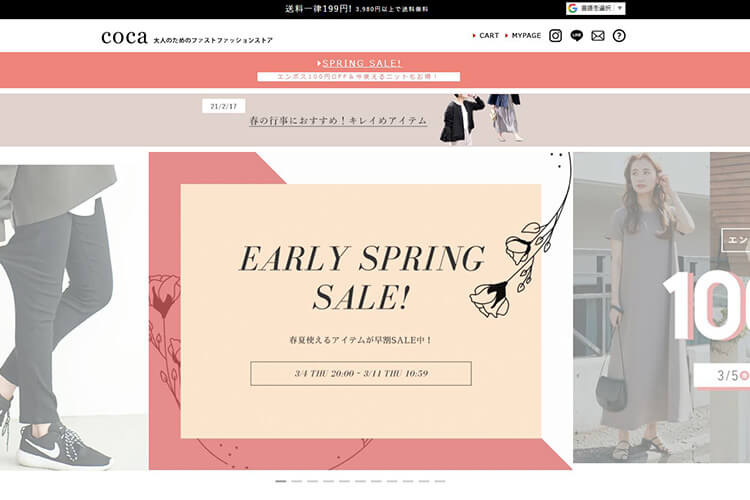Select the first carousel indicator dash
Image resolution: width=750 pixels, height=500 pixels.
click(x=281, y=481)
